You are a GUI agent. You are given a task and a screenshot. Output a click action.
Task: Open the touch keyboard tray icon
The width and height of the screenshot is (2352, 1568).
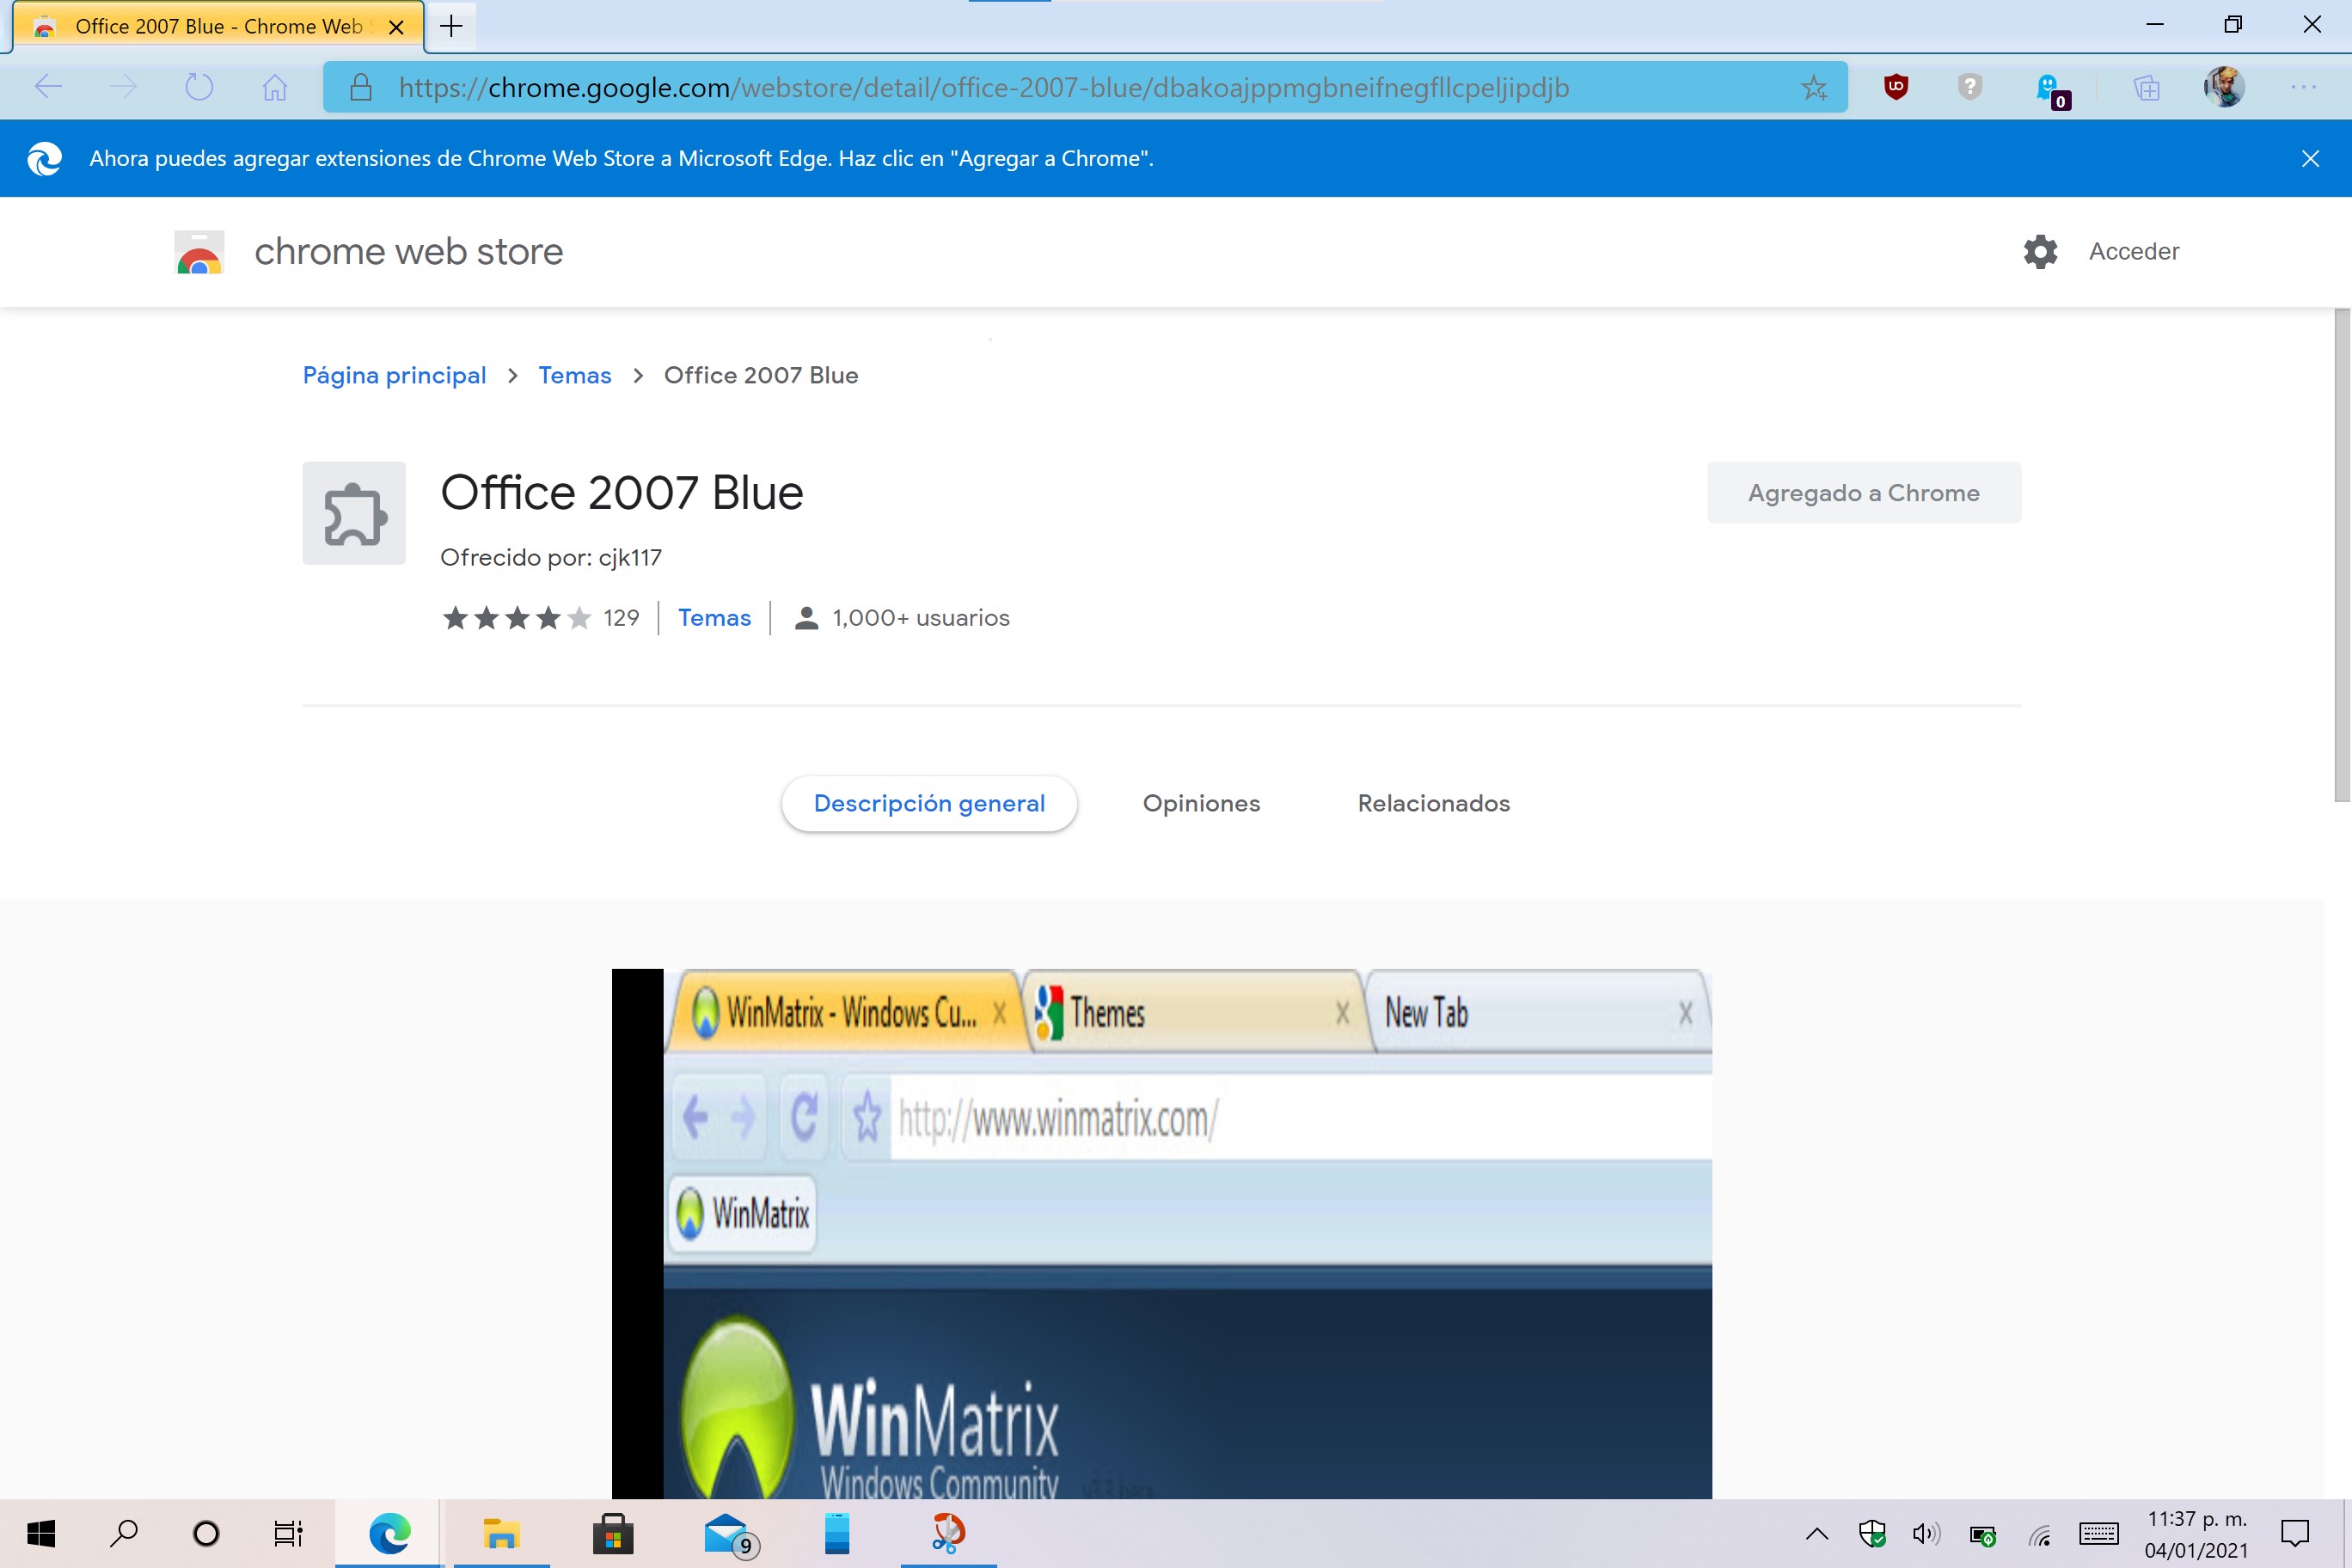tap(2098, 1534)
